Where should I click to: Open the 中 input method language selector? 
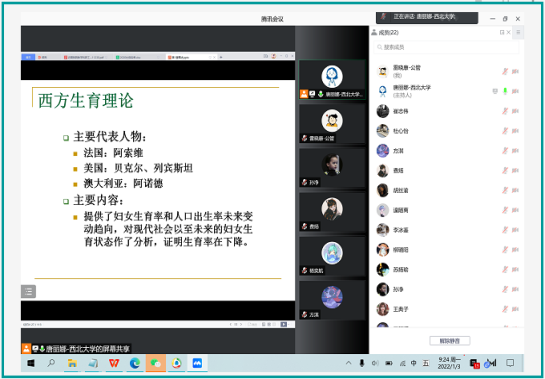tap(414, 363)
